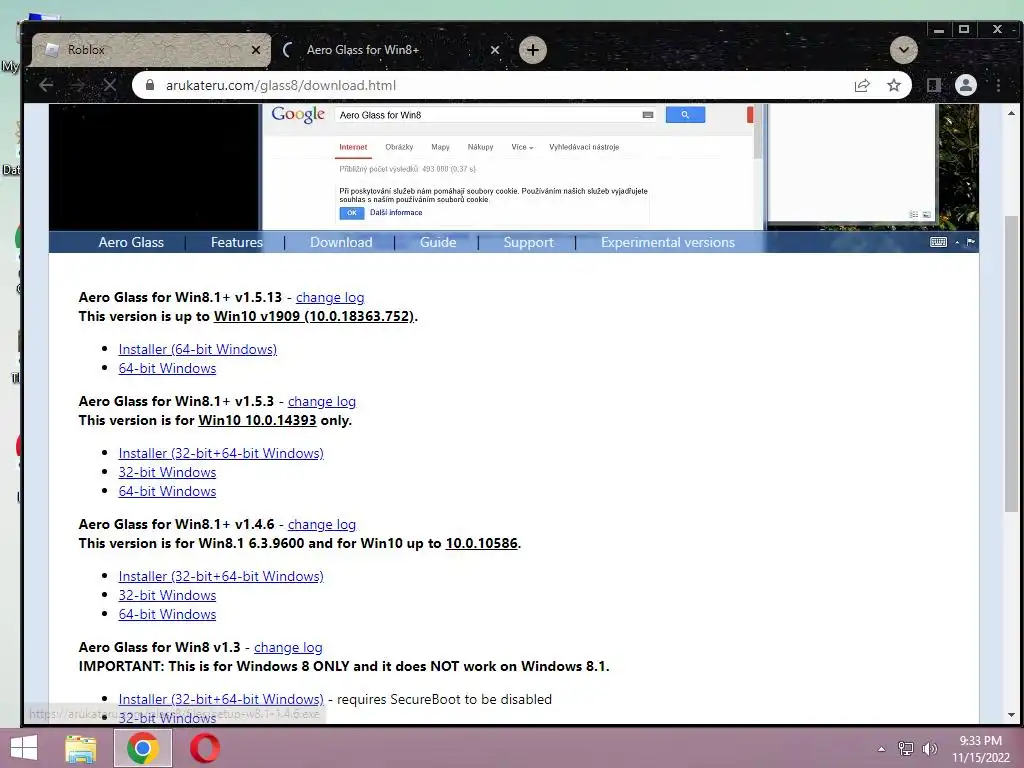1024x768 pixels.
Task: Close the Aero Glass for Win8+ tab
Action: [495, 50]
